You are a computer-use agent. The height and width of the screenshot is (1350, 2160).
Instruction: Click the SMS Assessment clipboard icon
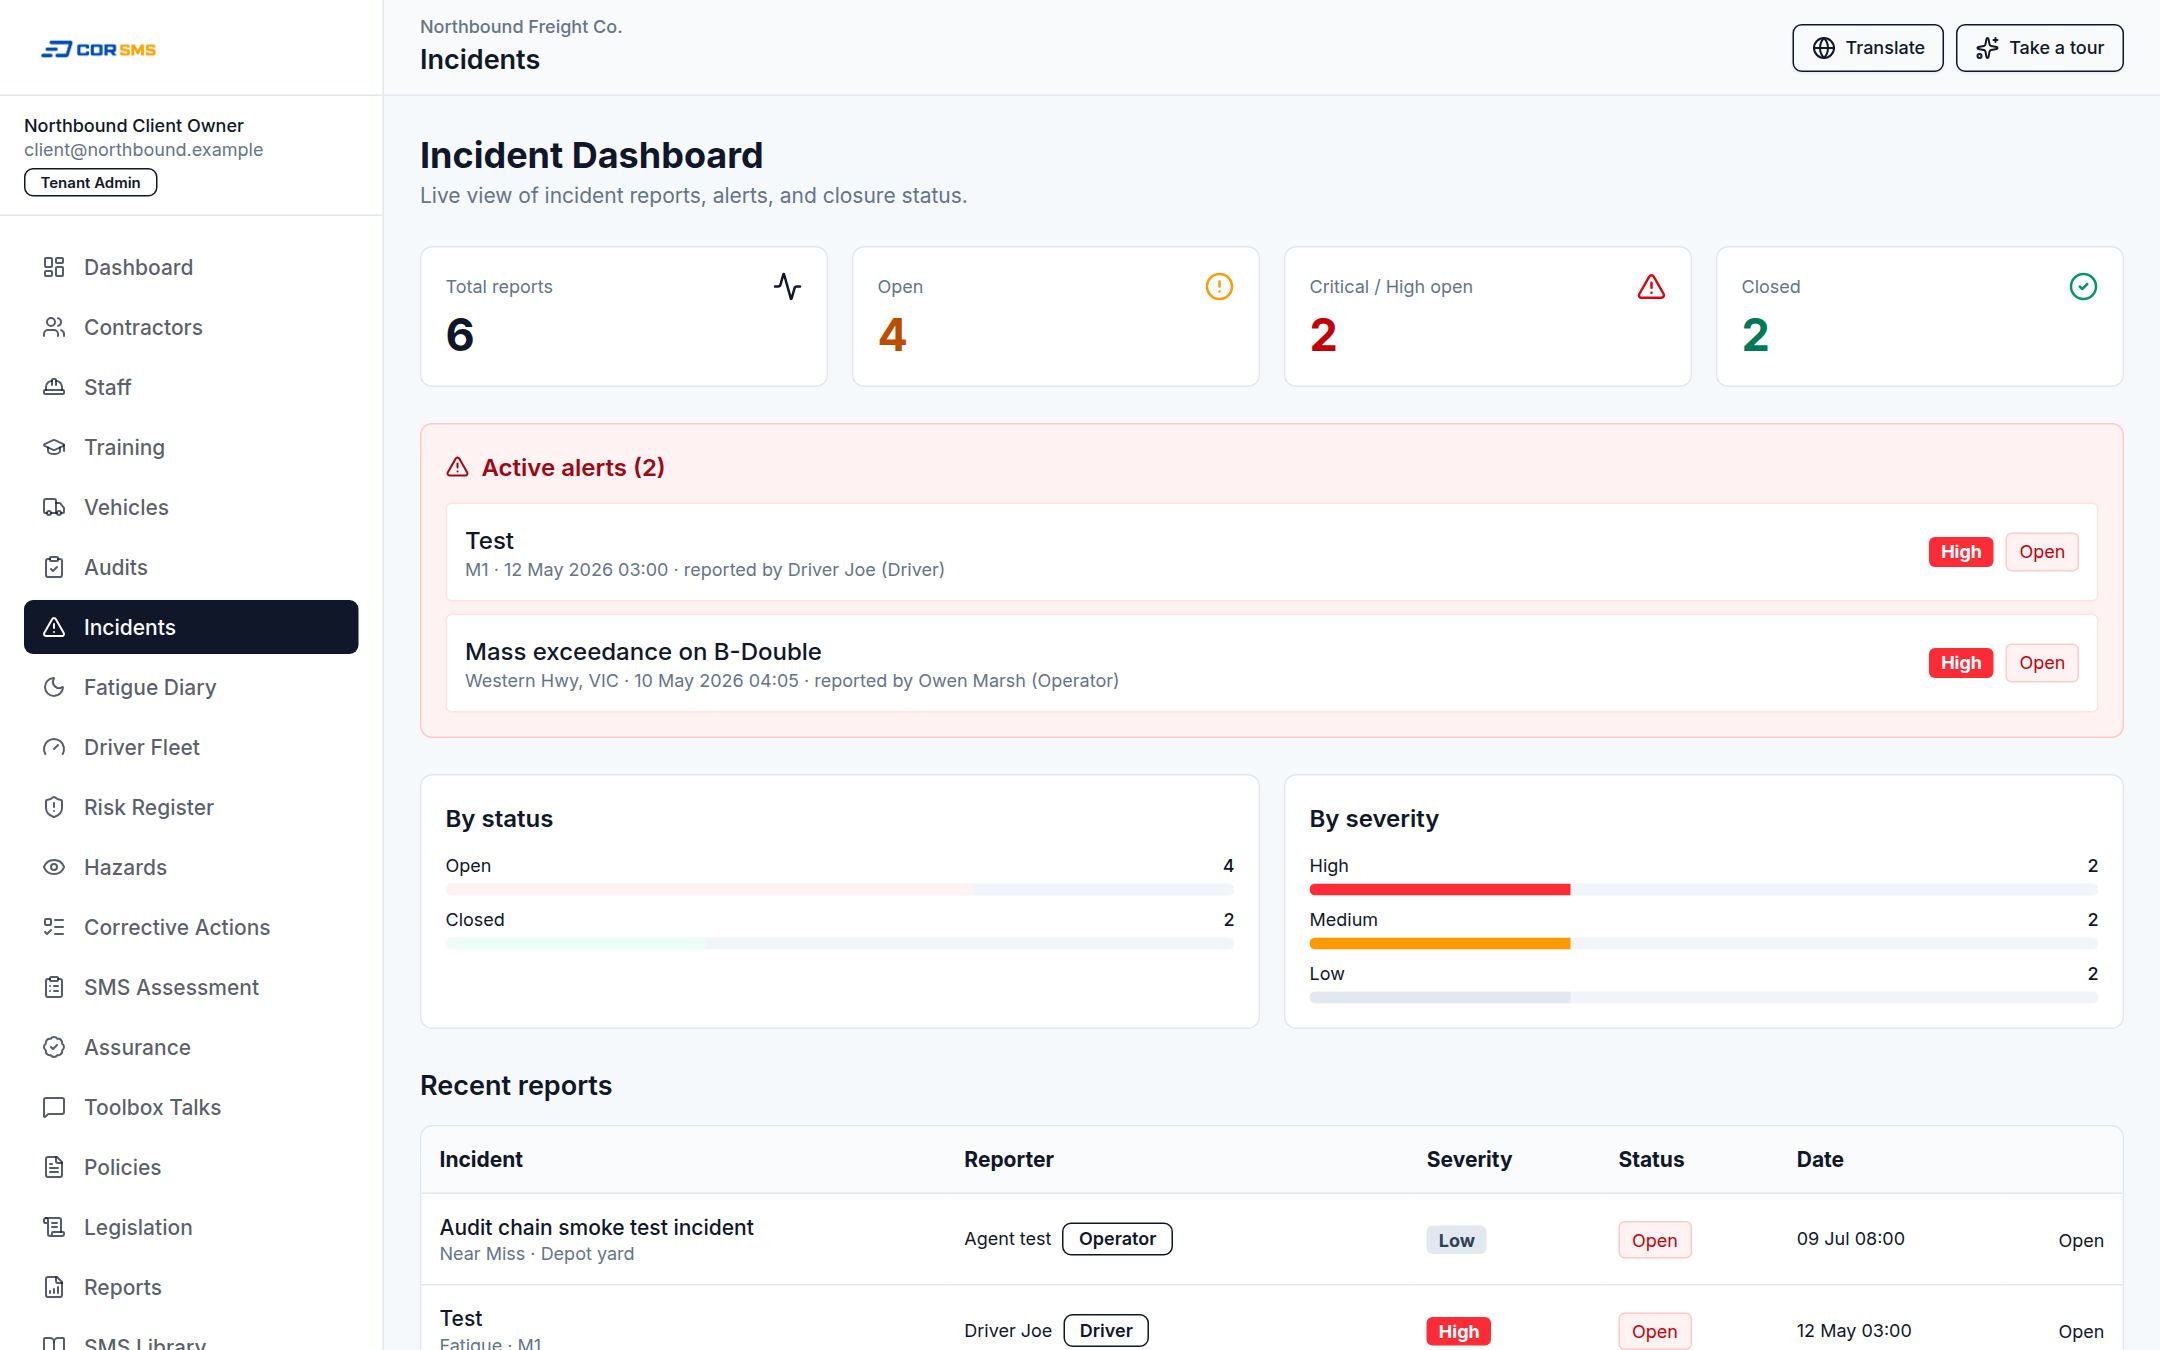pos(54,987)
